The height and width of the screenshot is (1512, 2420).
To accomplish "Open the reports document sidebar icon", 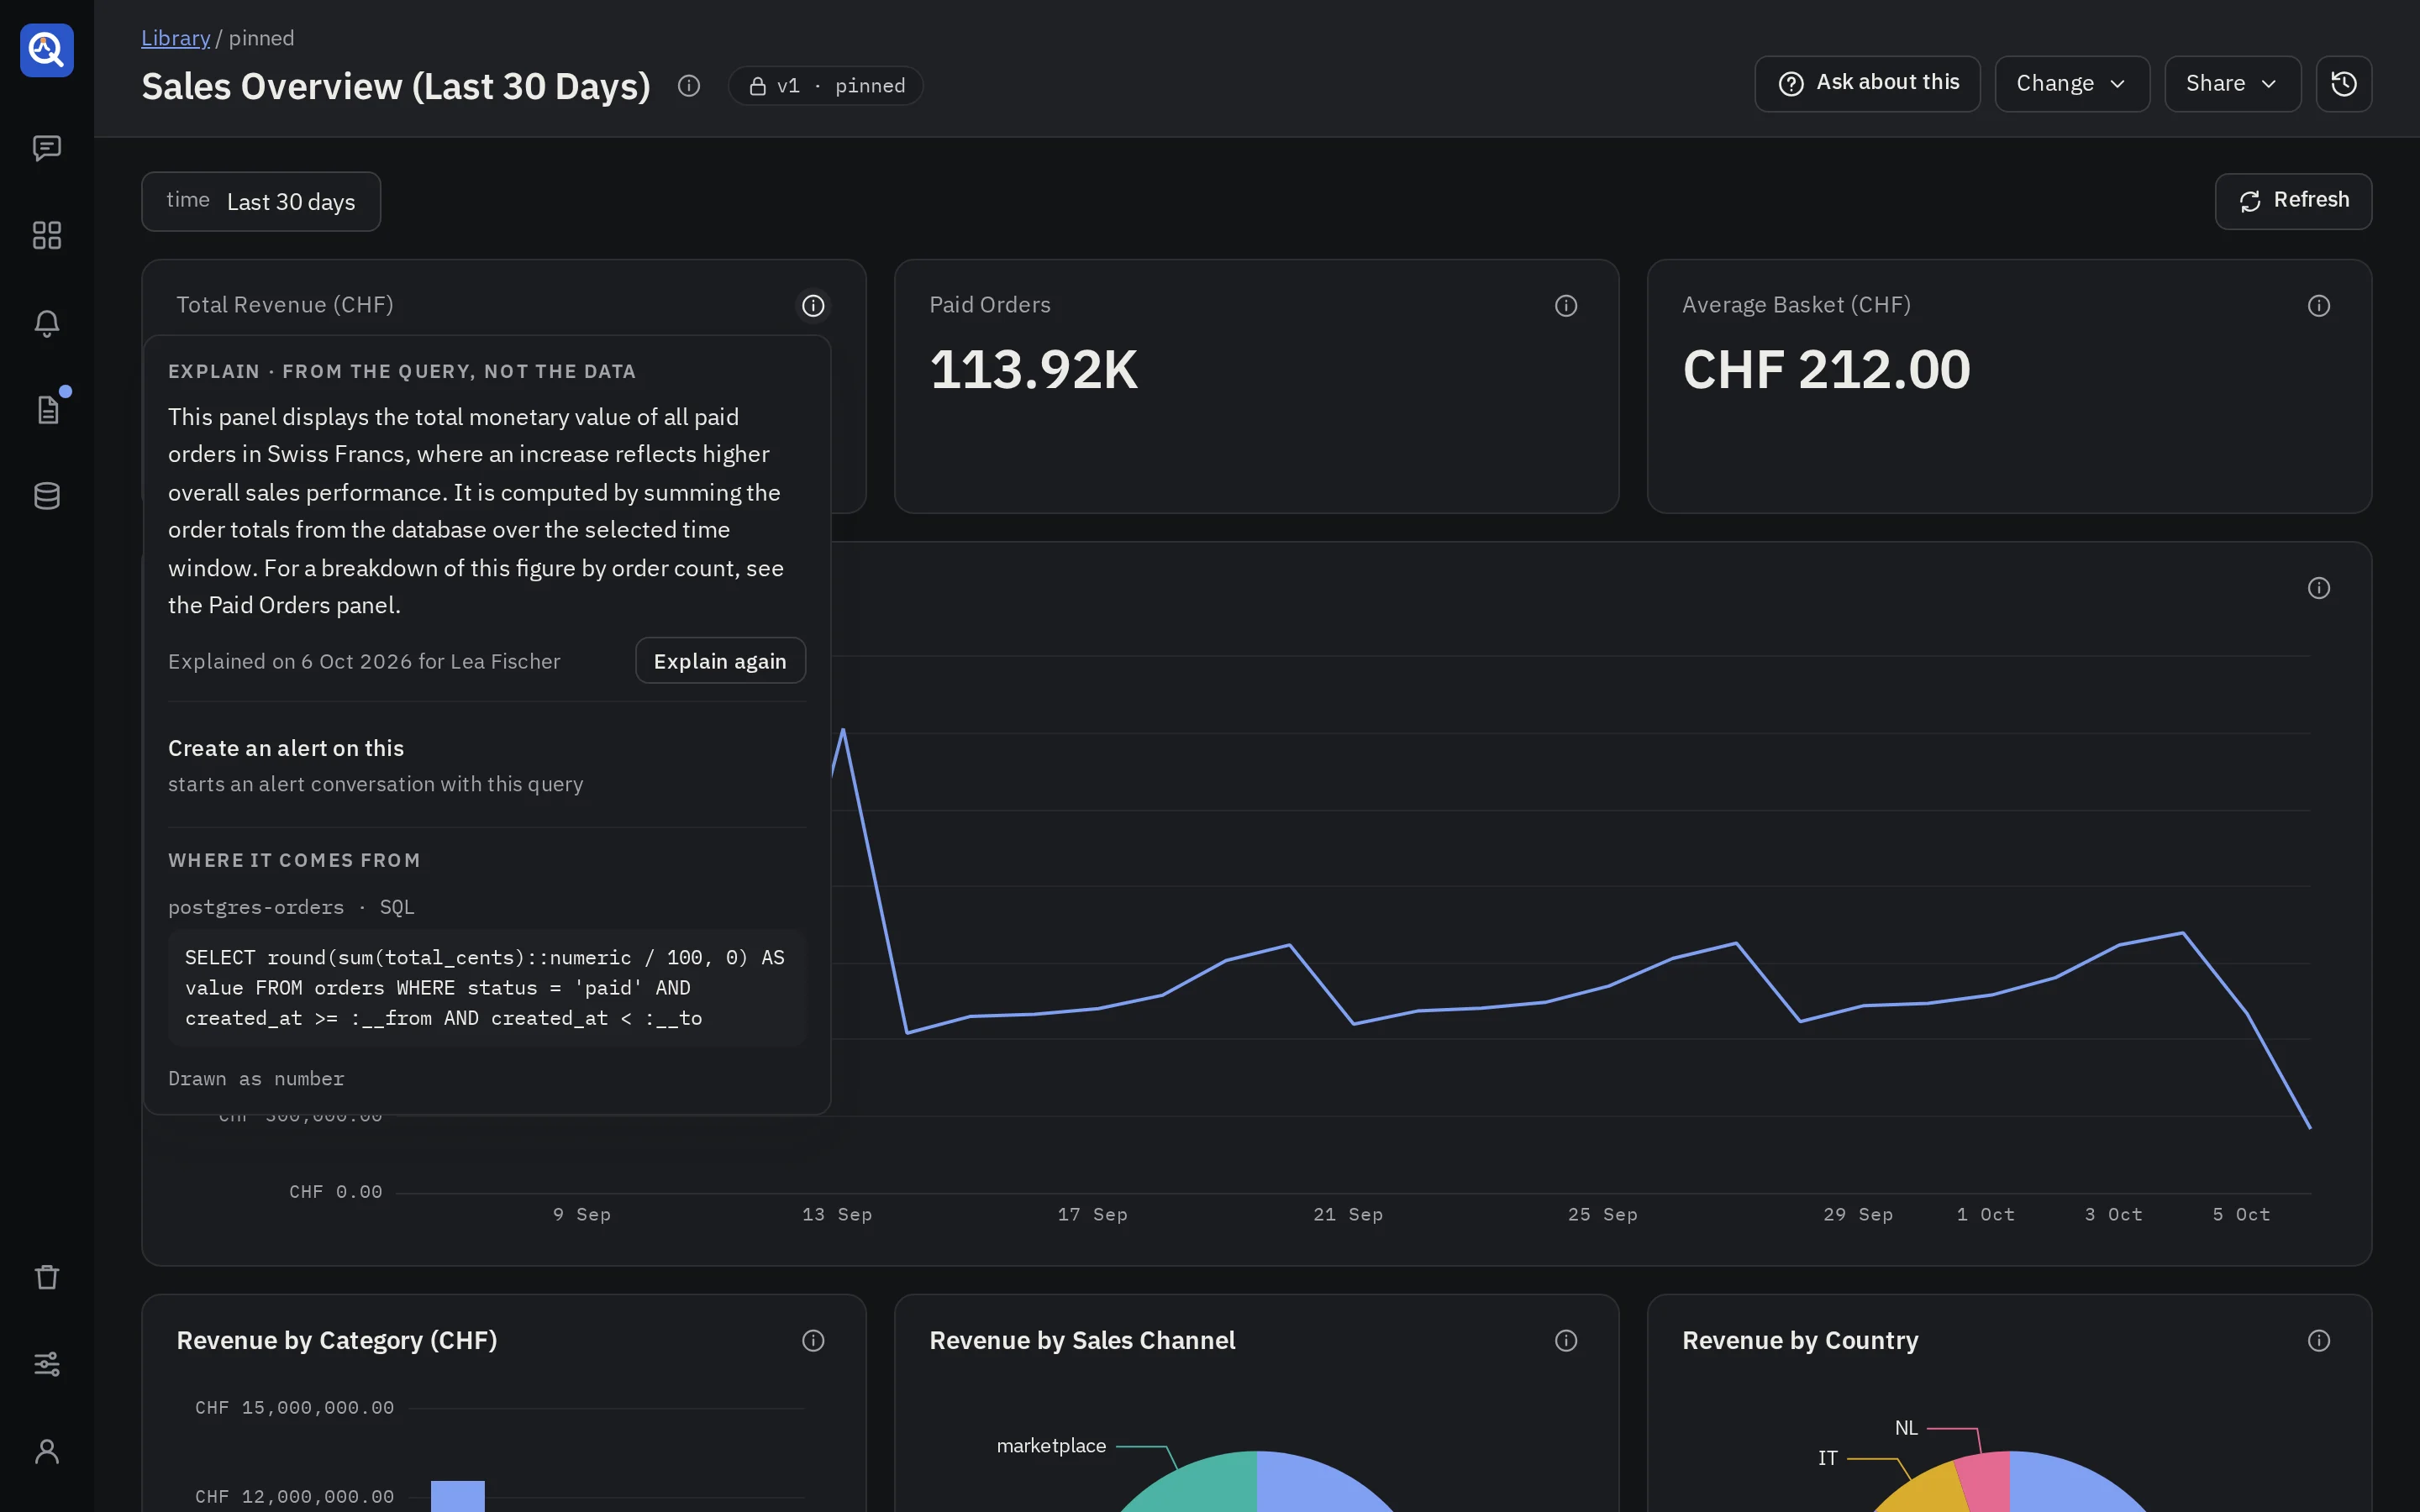I will coord(47,410).
